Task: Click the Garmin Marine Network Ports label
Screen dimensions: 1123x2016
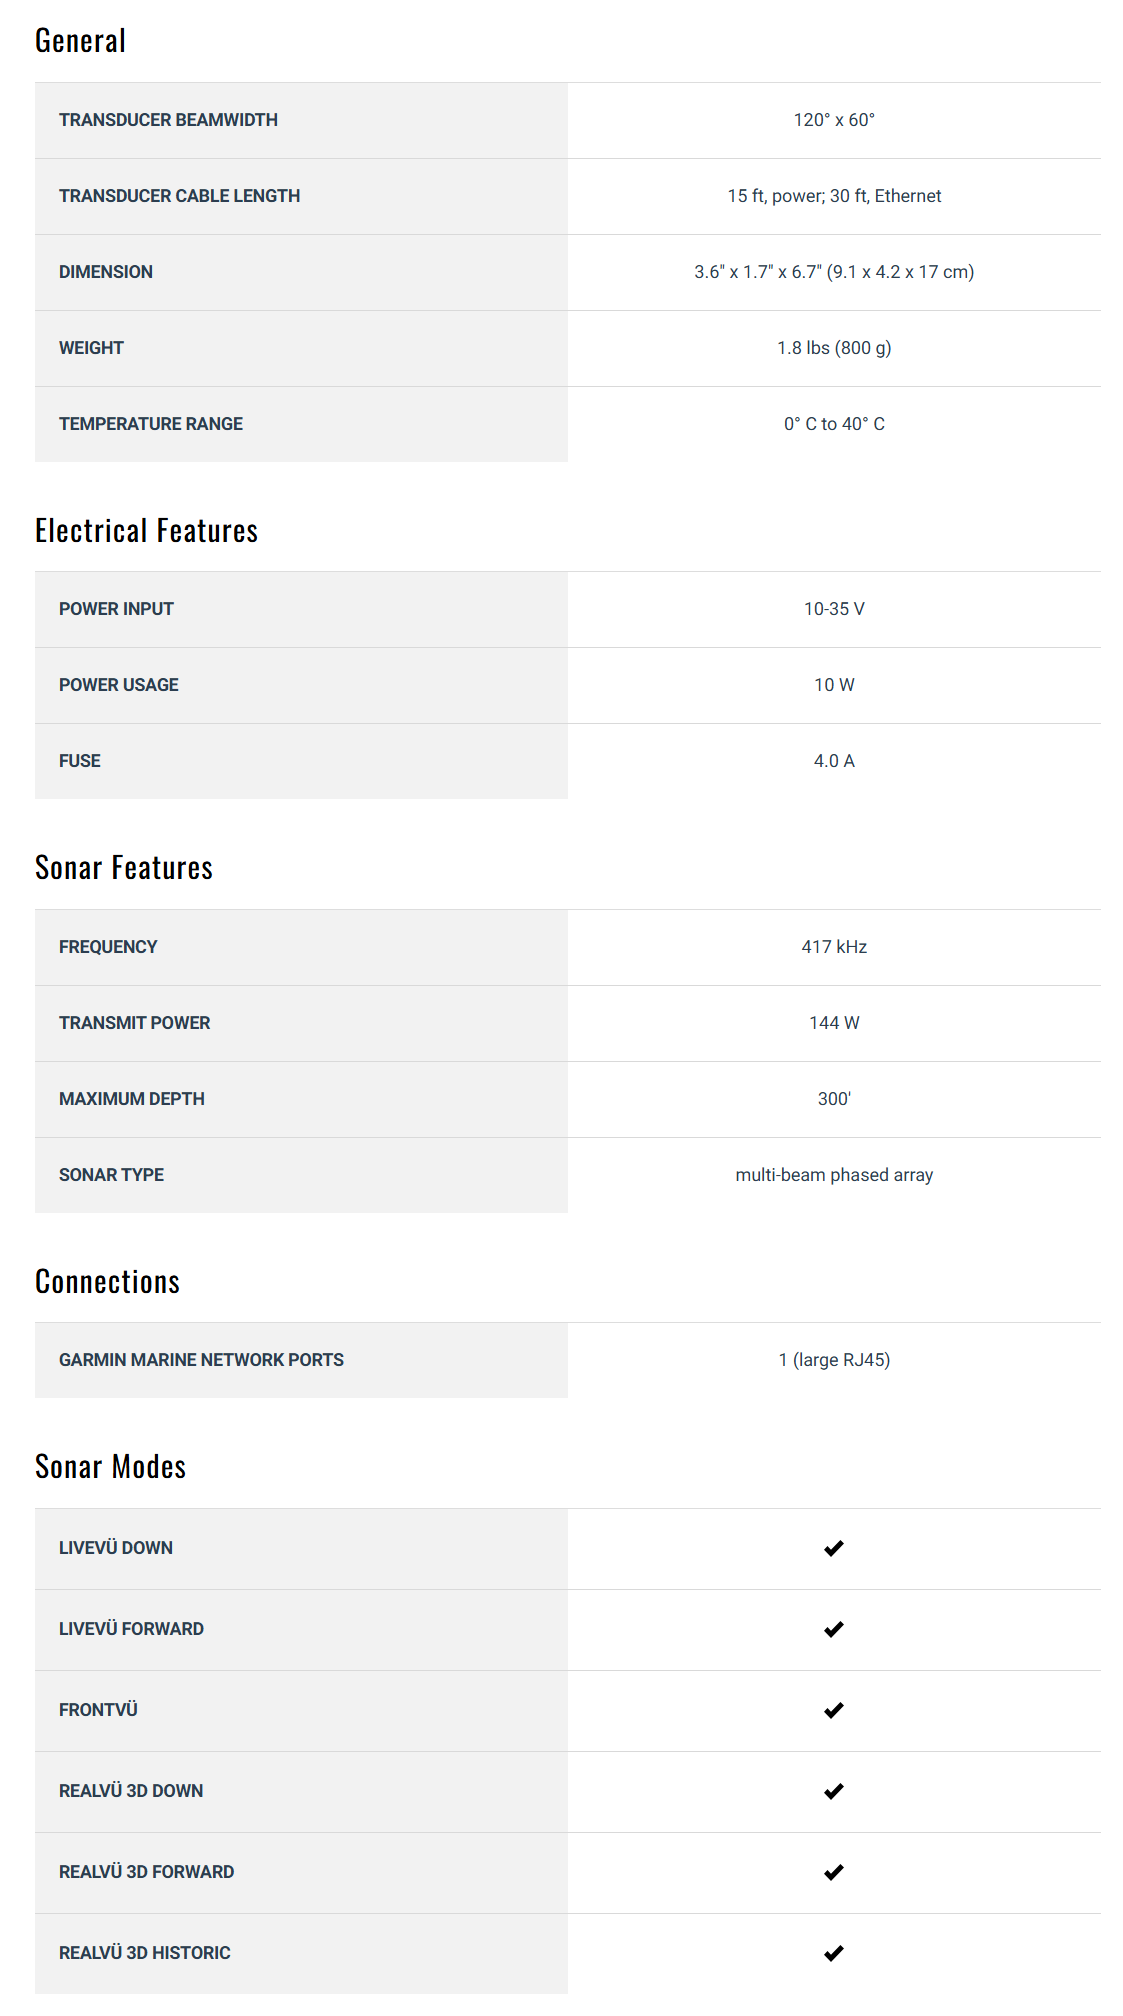Action: click(201, 1360)
